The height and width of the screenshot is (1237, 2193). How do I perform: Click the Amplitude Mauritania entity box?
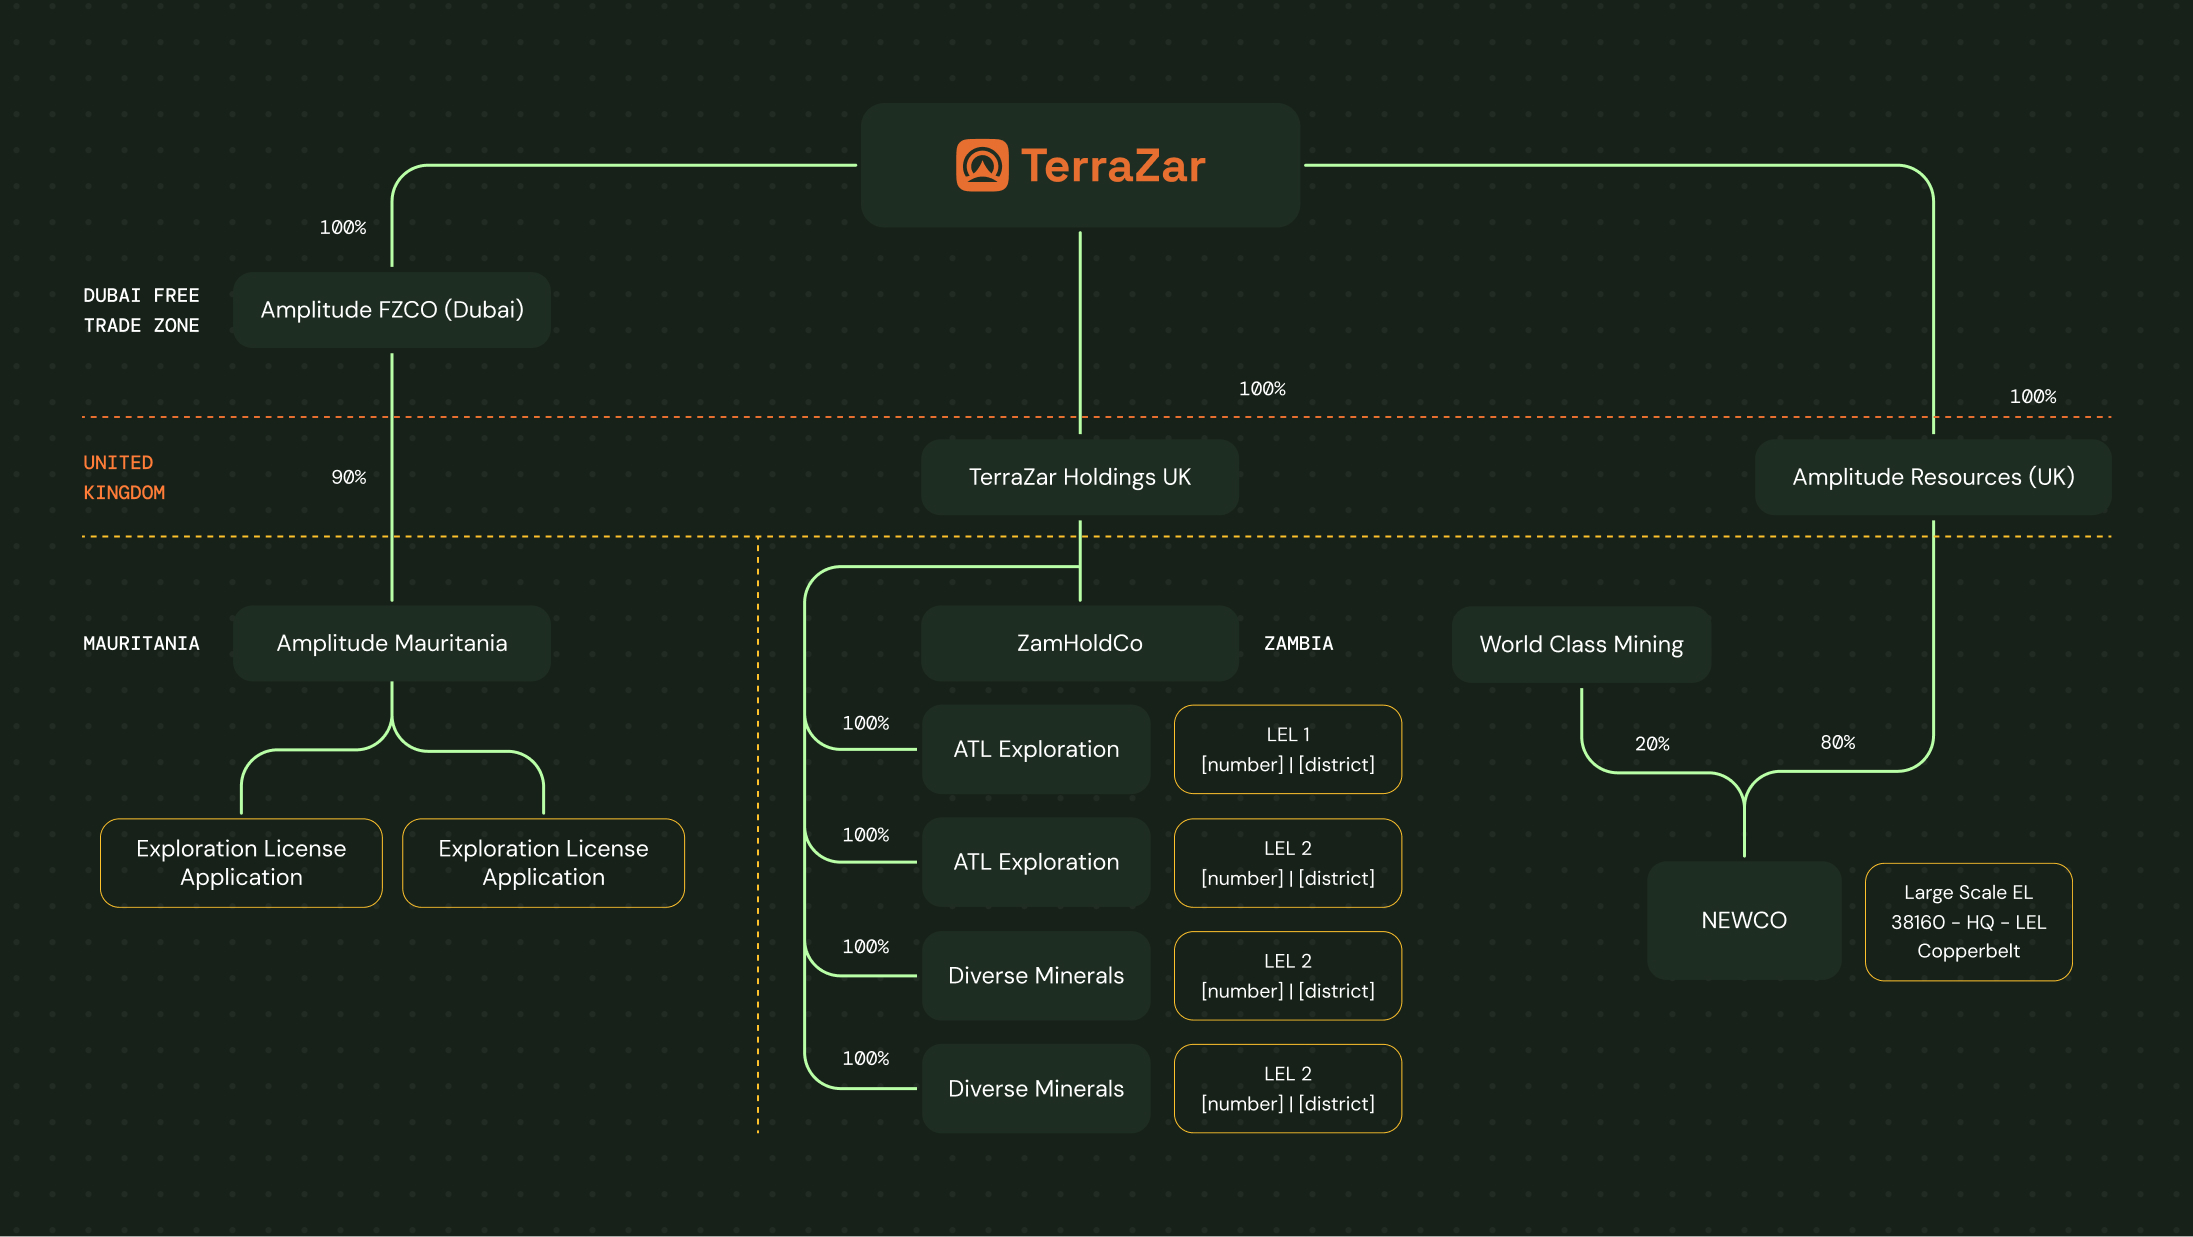[391, 643]
